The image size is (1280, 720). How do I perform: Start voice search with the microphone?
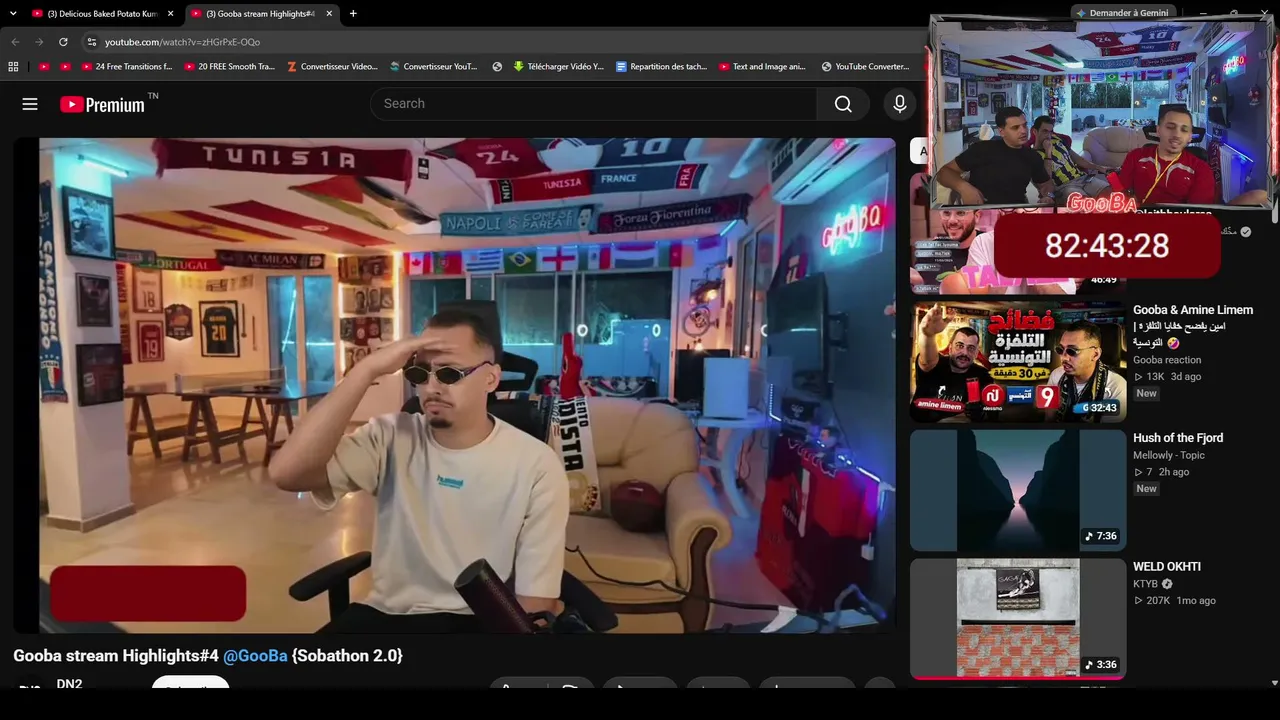tap(900, 104)
